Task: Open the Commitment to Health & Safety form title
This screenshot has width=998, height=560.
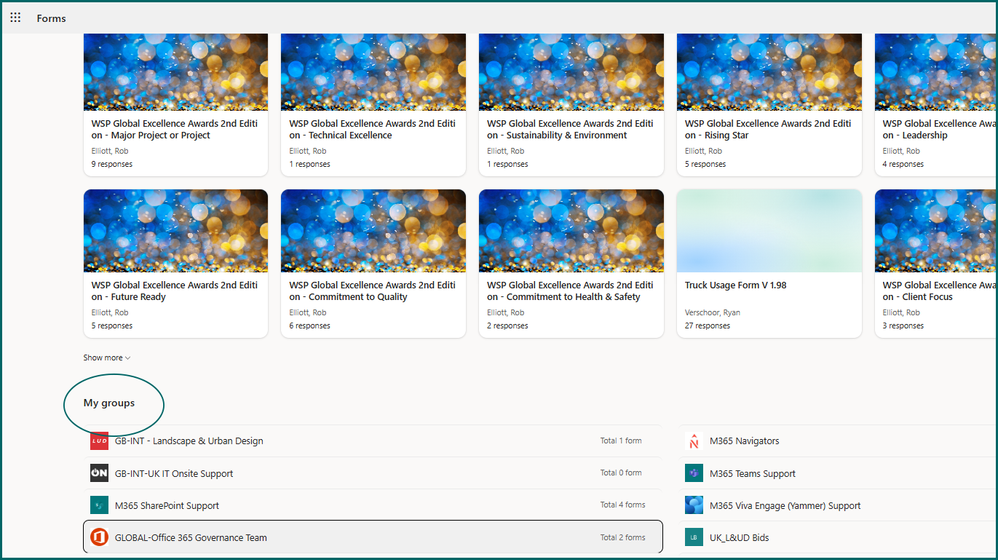Action: [x=570, y=291]
